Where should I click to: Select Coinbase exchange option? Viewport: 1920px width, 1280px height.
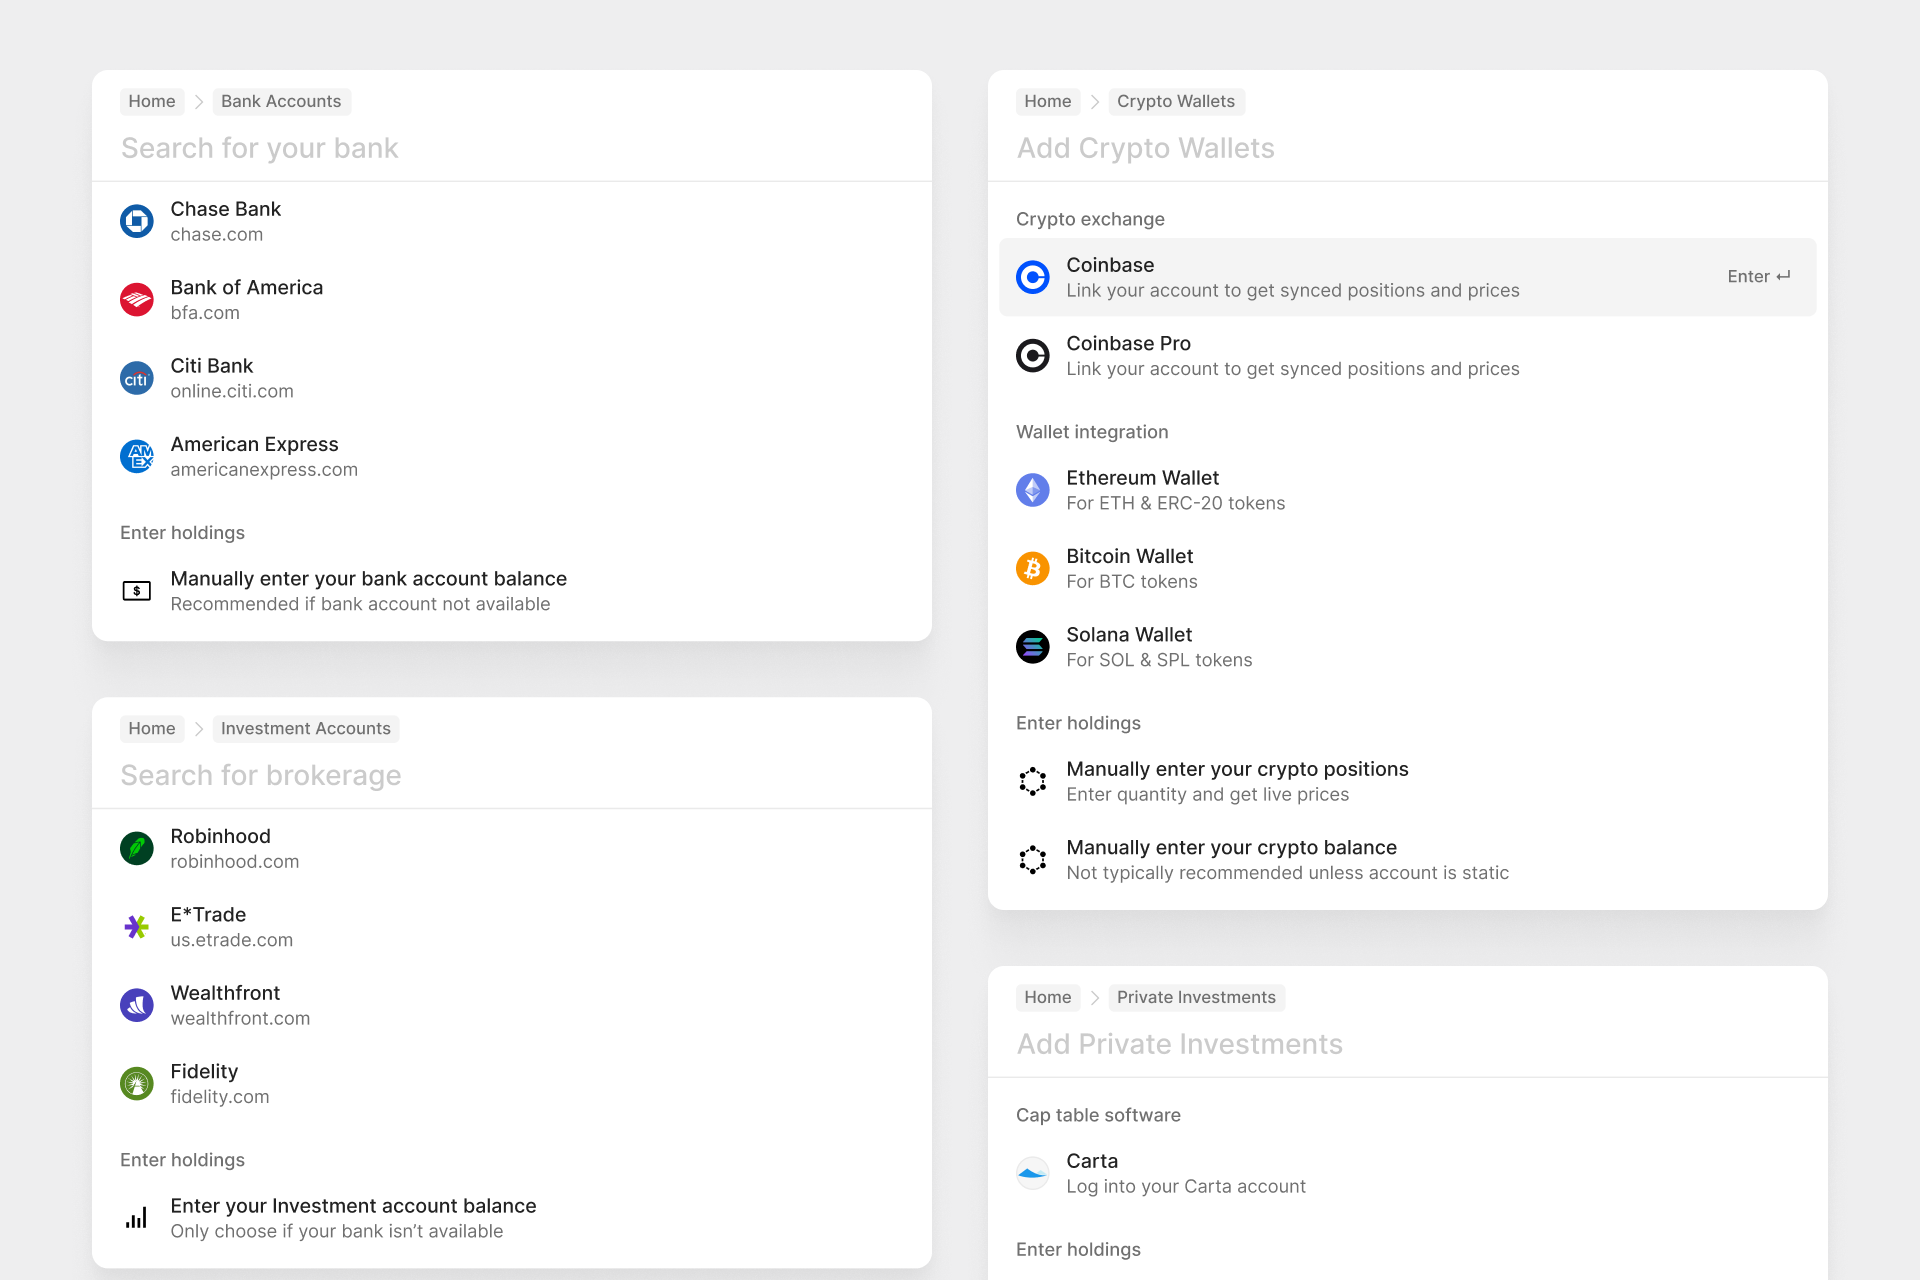coord(1408,277)
